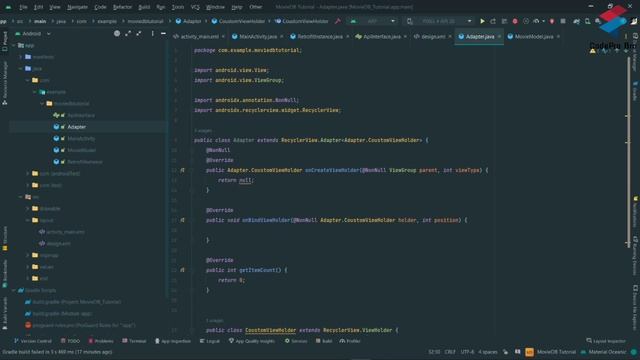Open the app run configuration dropdown

[x=372, y=21]
